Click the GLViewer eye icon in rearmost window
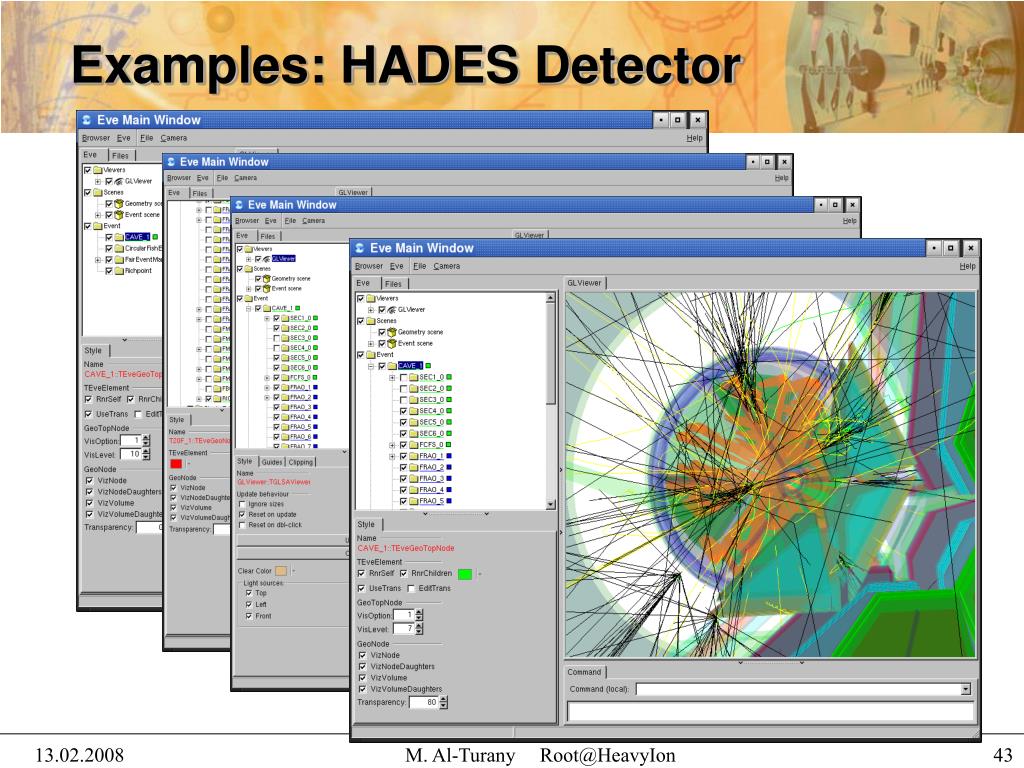This screenshot has width=1024, height=768. 119,181
